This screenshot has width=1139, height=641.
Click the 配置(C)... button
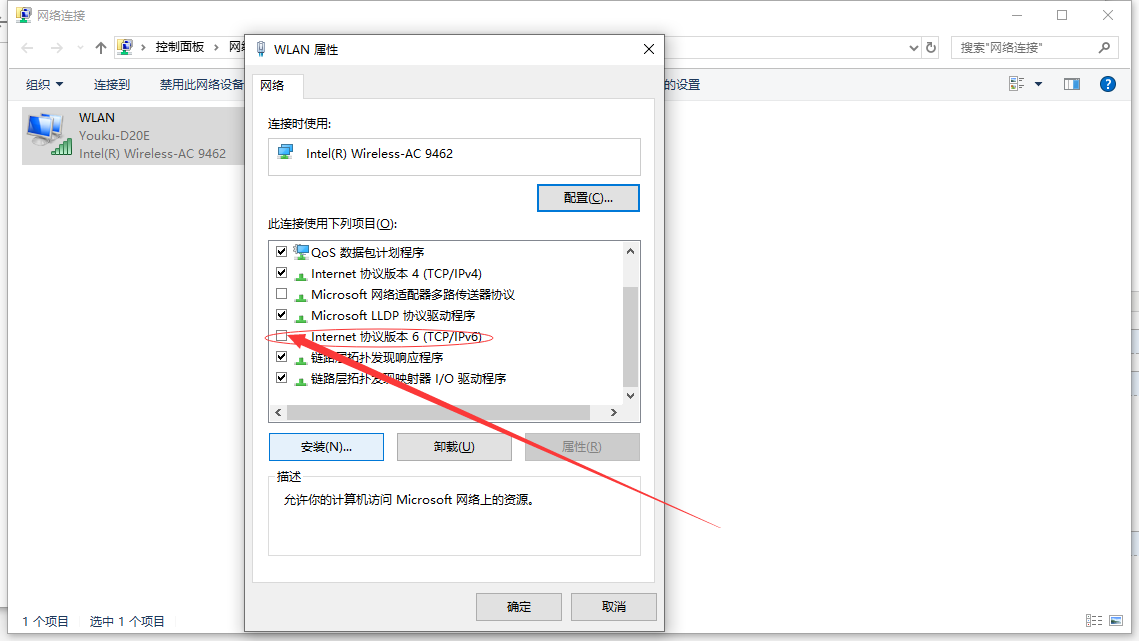[x=588, y=198]
